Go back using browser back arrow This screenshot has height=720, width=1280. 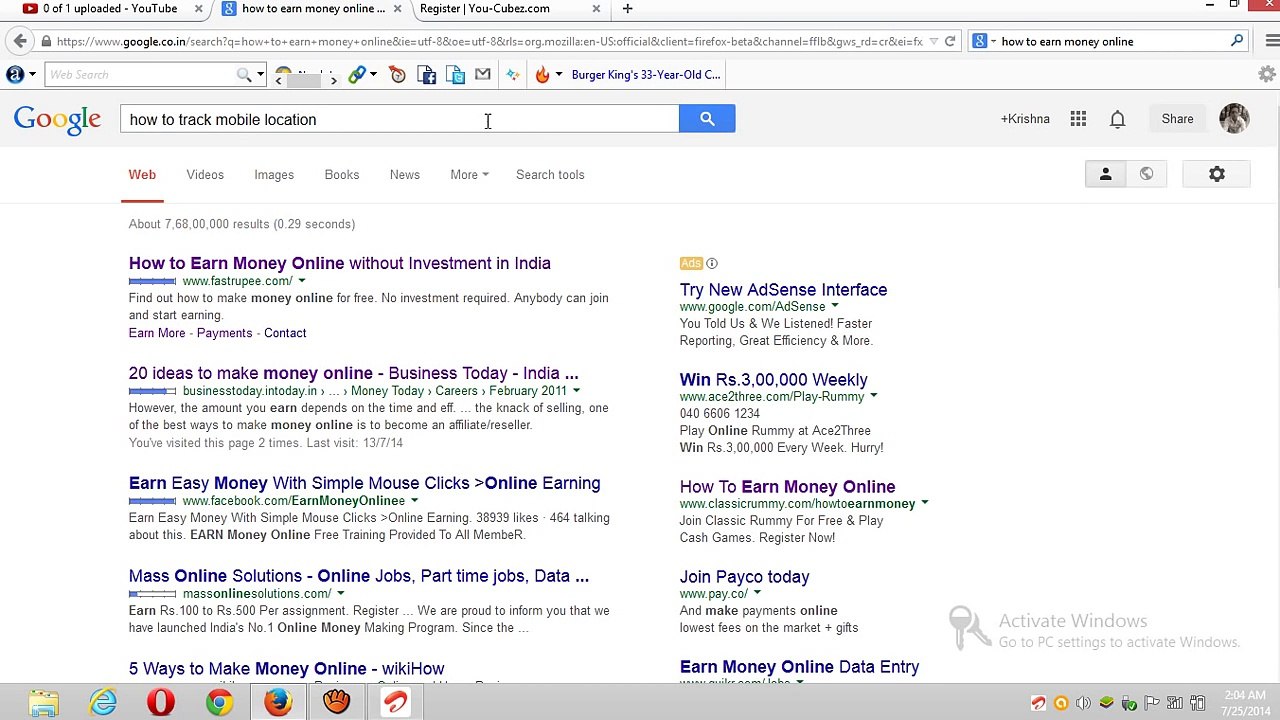tap(20, 41)
